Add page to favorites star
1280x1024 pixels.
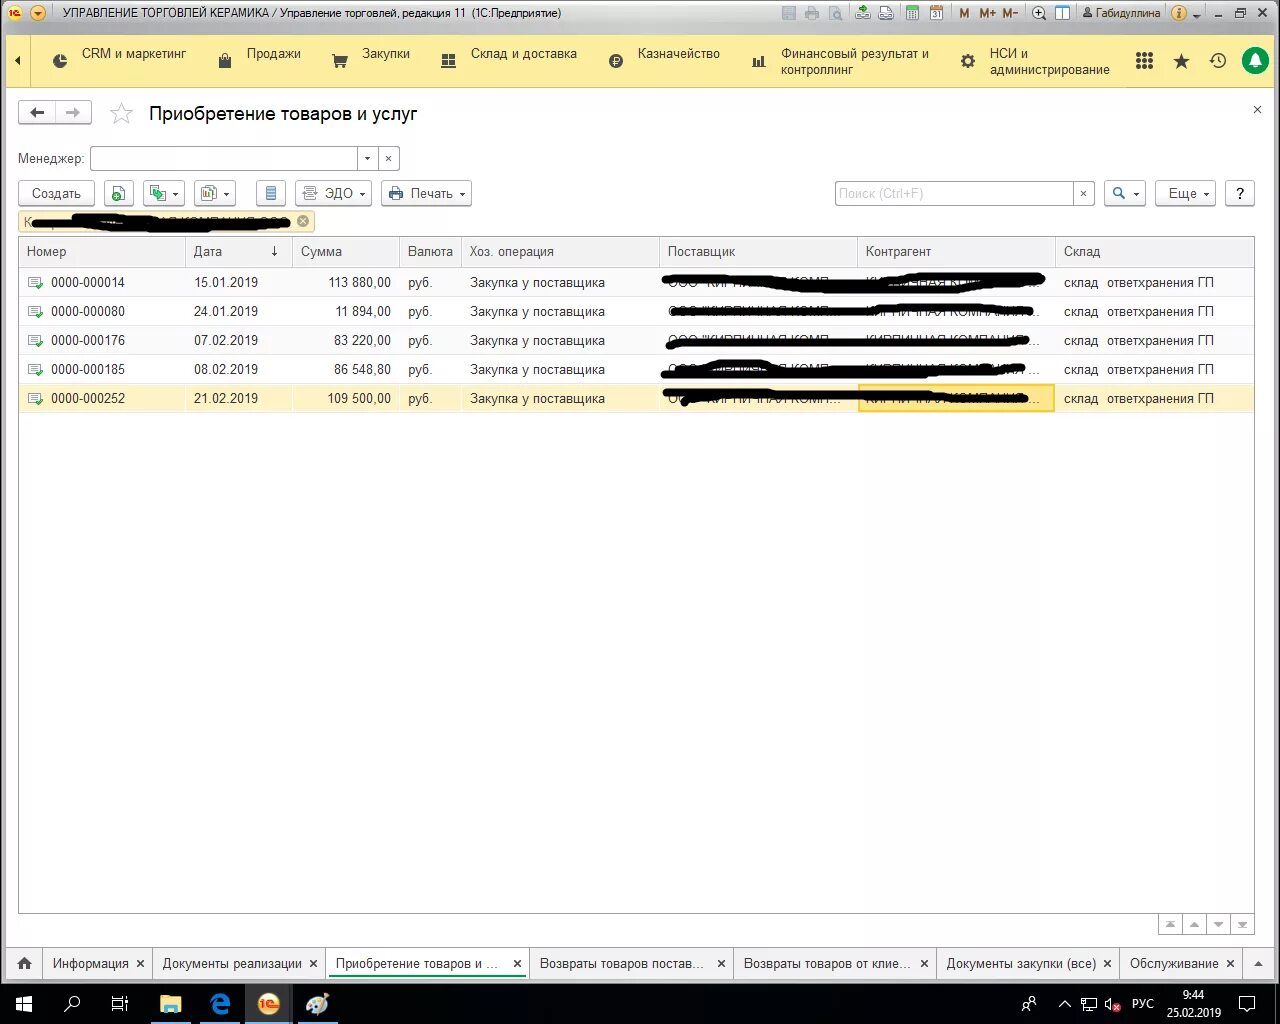tap(121, 114)
